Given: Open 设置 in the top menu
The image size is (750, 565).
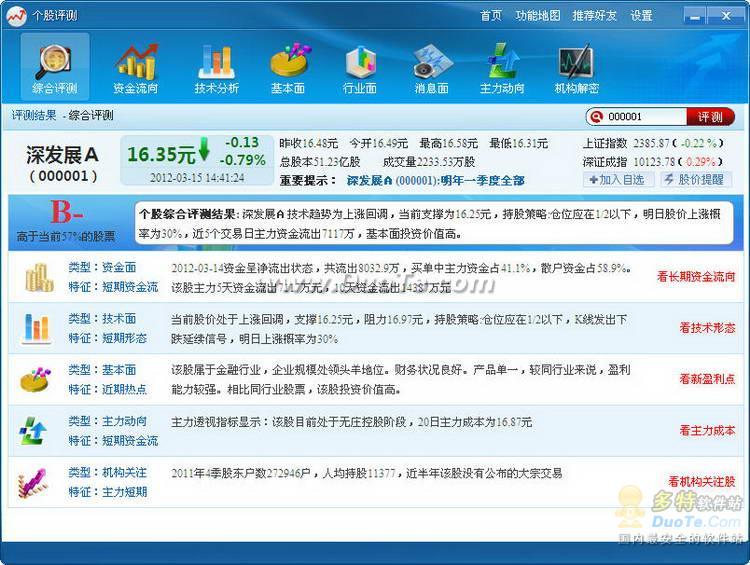Looking at the screenshot, I should 641,16.
